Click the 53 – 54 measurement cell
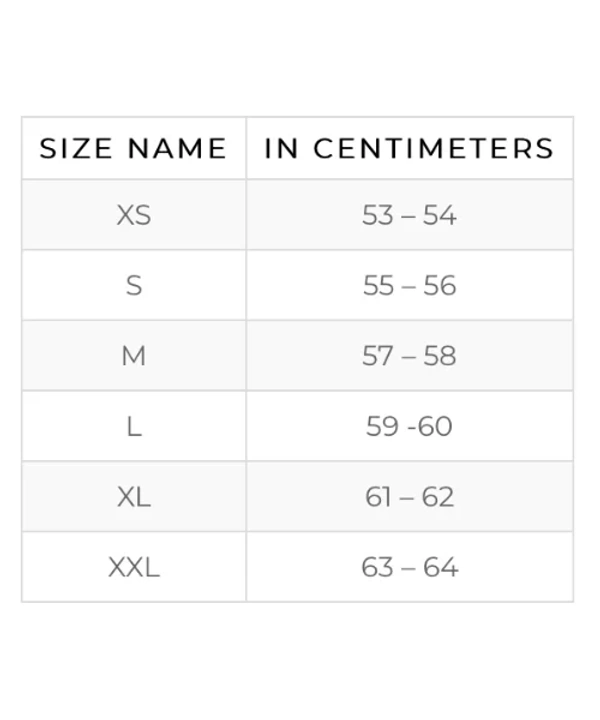 (409, 215)
